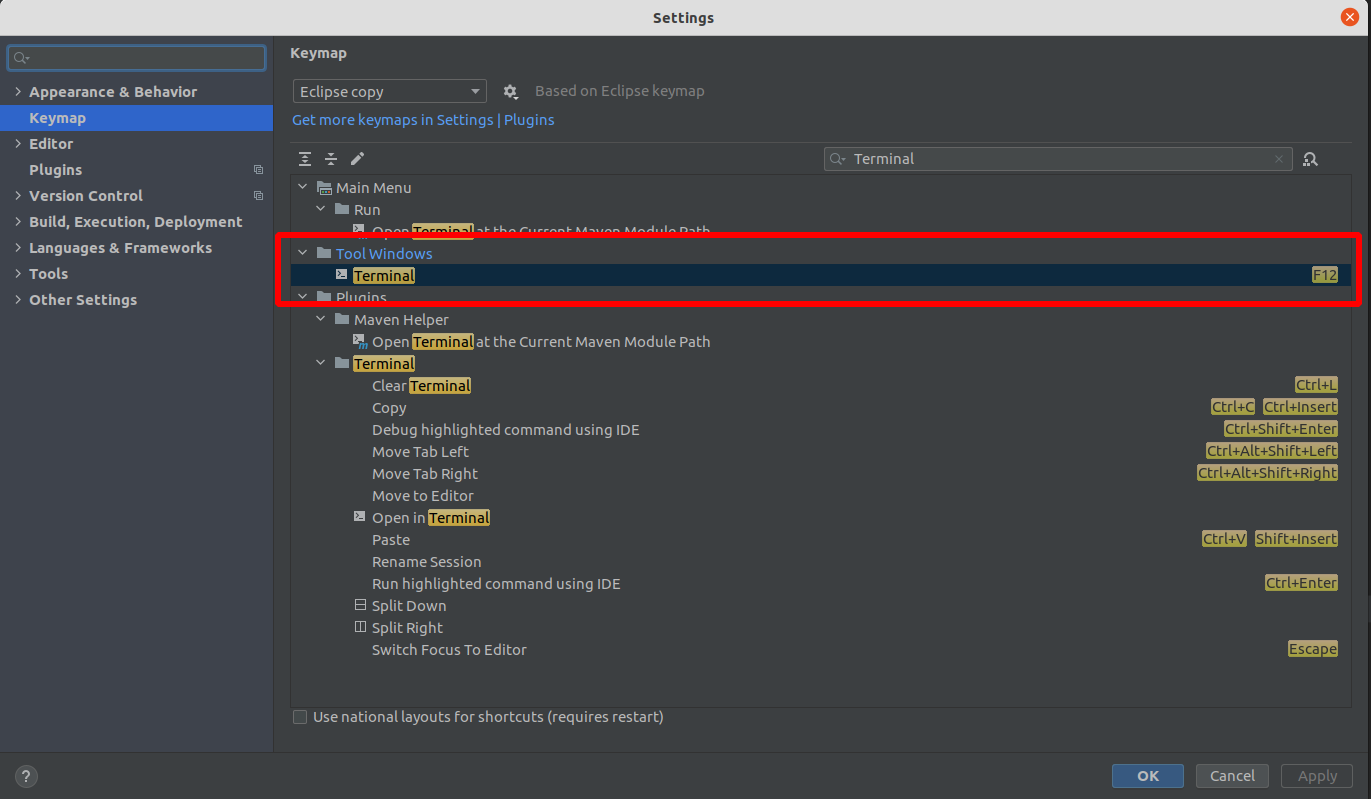Click the Get more keymaps in Settings link
The image size is (1371, 799).
pos(392,120)
